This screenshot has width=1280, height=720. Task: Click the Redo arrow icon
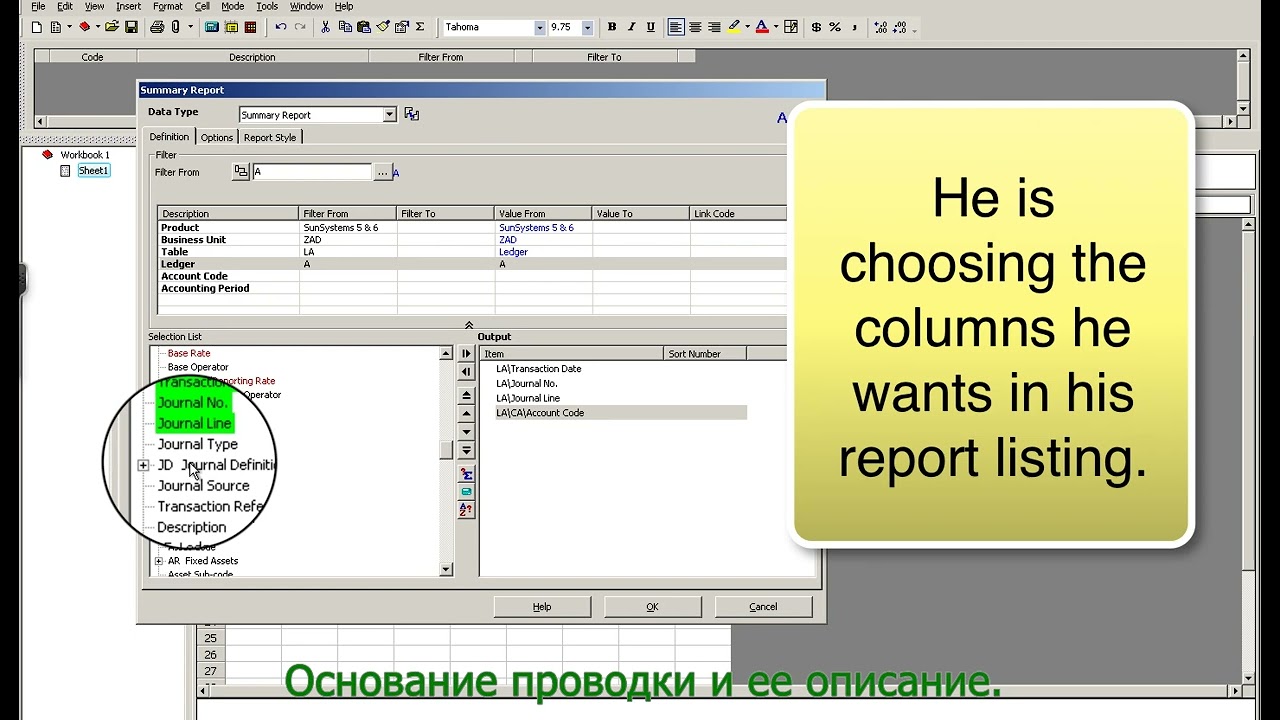(x=300, y=27)
